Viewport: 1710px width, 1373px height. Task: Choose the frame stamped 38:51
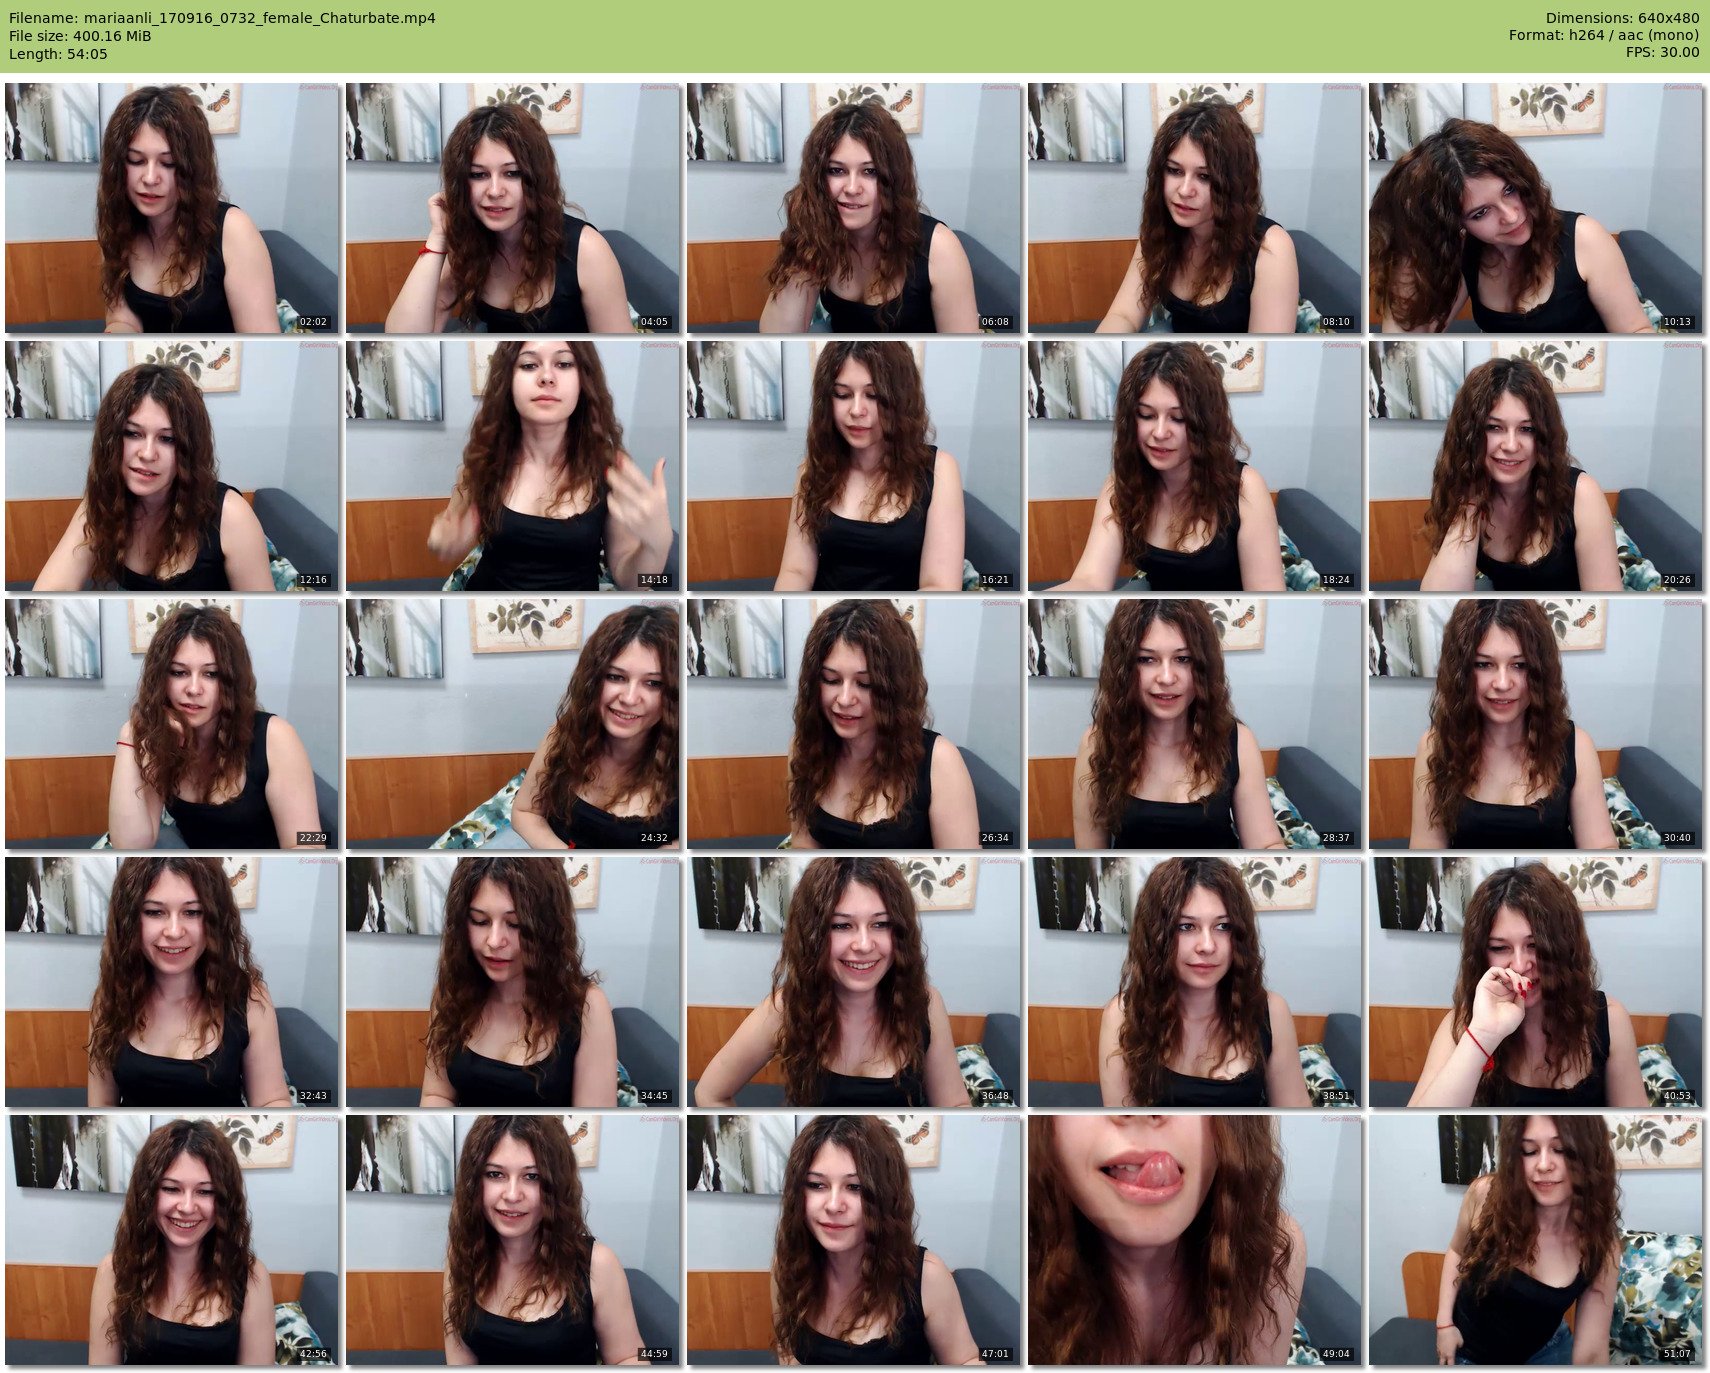pyautogui.click(x=1195, y=982)
